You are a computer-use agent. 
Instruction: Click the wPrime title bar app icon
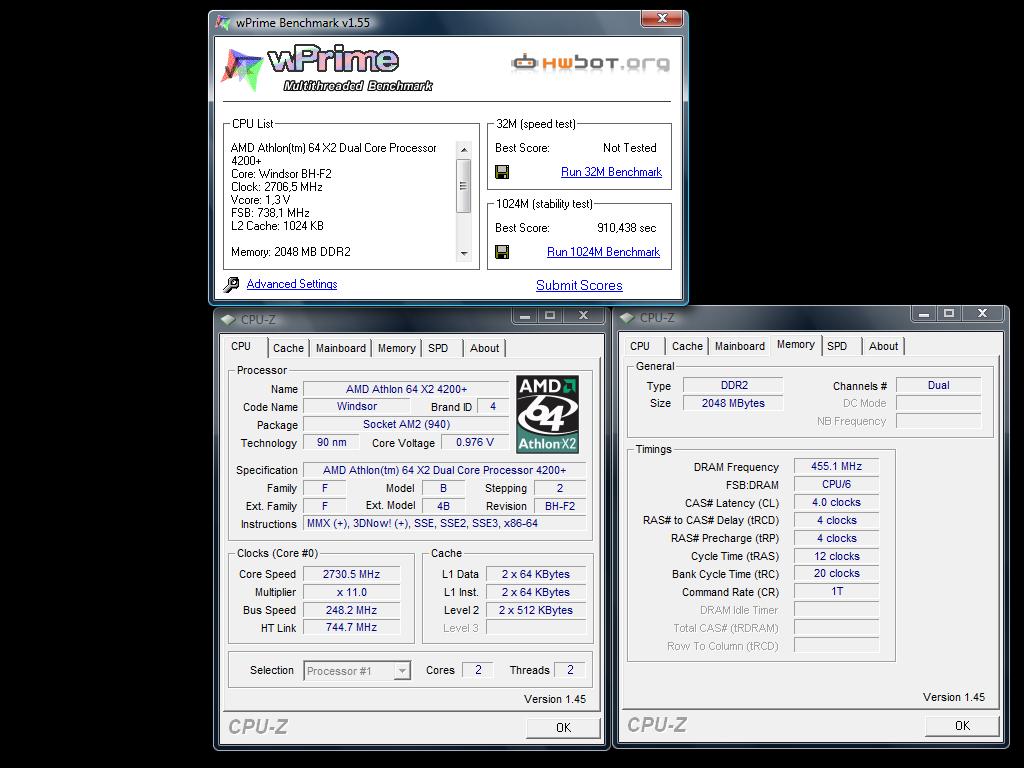tap(223, 23)
